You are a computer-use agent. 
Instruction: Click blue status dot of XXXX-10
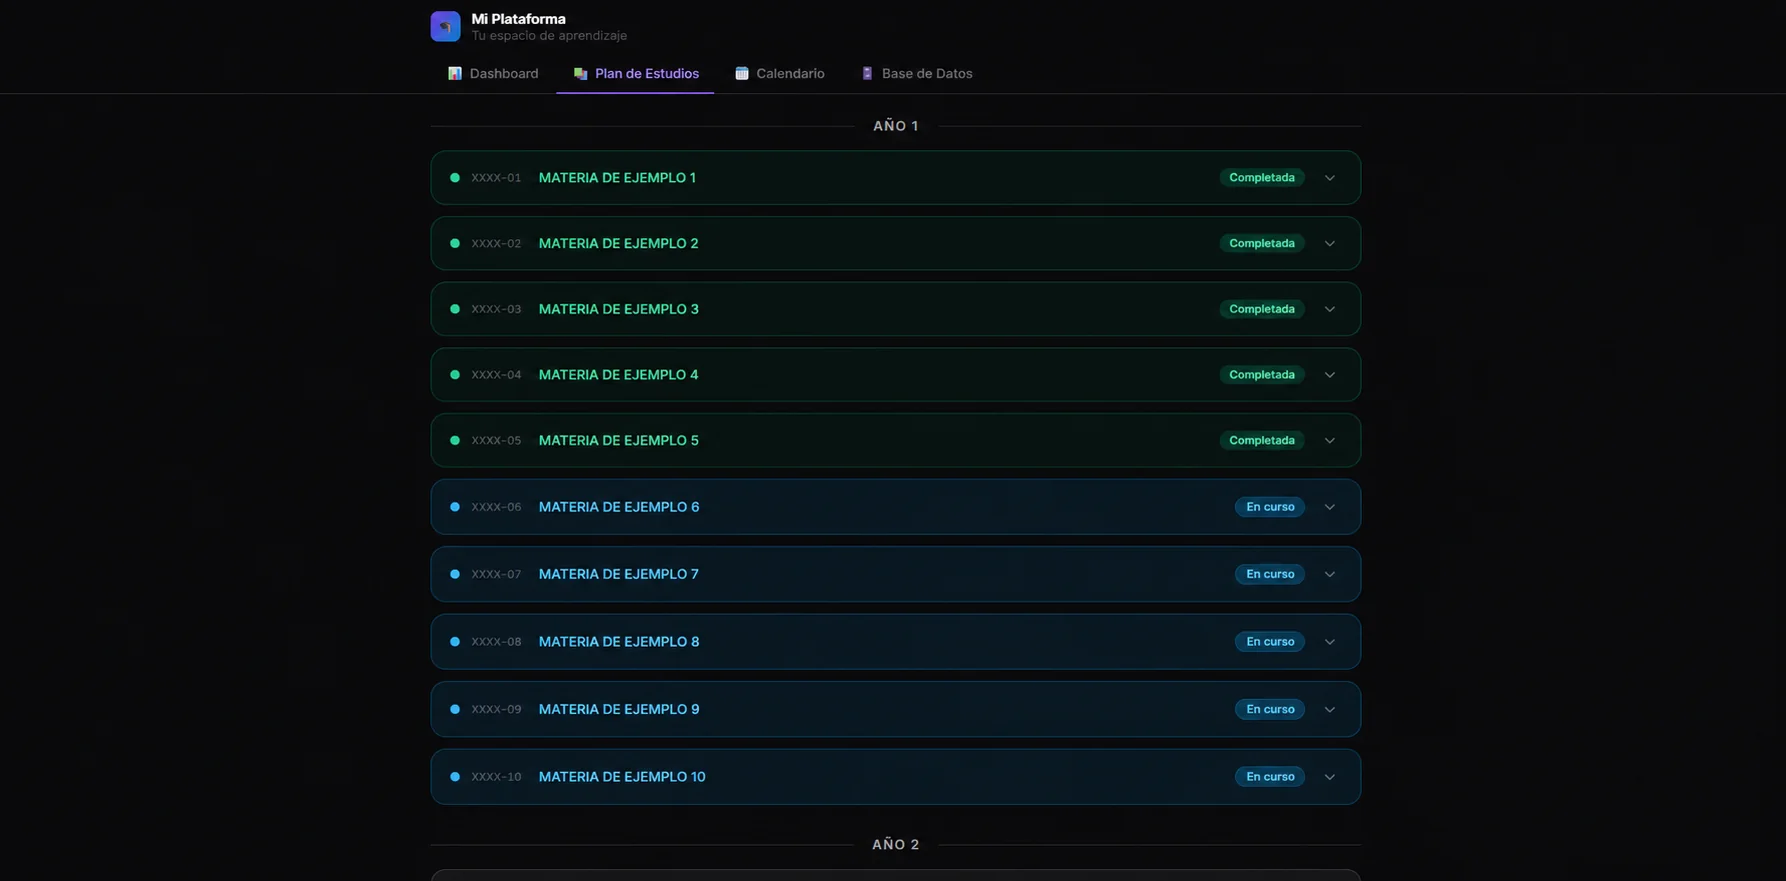(455, 777)
